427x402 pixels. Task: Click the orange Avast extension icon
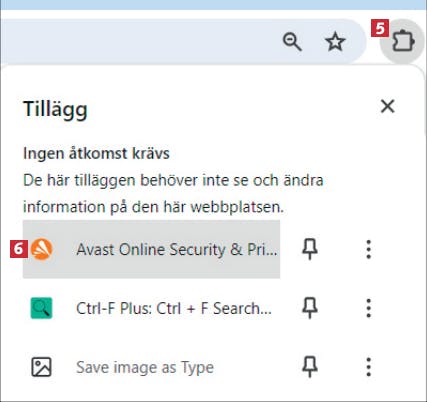click(42, 249)
